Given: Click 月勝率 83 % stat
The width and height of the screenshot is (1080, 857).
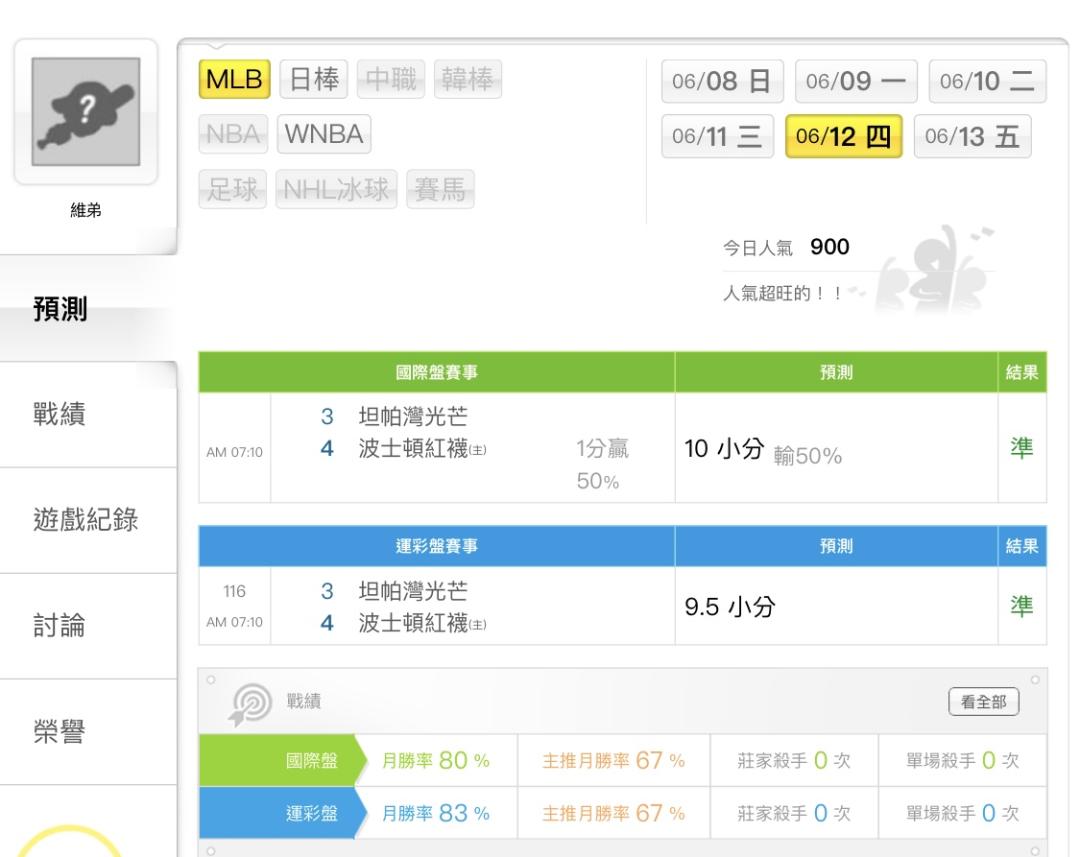Looking at the screenshot, I should (436, 813).
